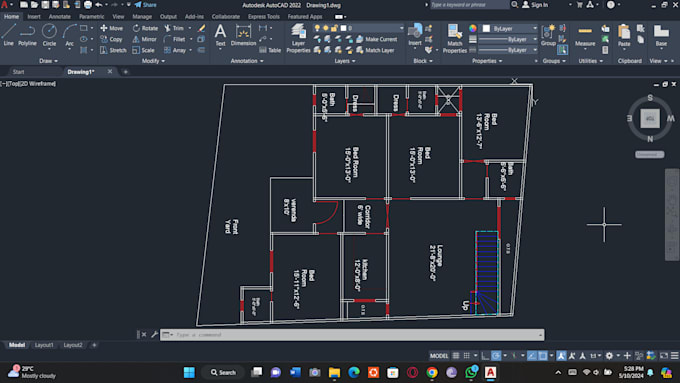680x383 pixels.
Task: Select the Polyline tool
Action: coord(27,35)
